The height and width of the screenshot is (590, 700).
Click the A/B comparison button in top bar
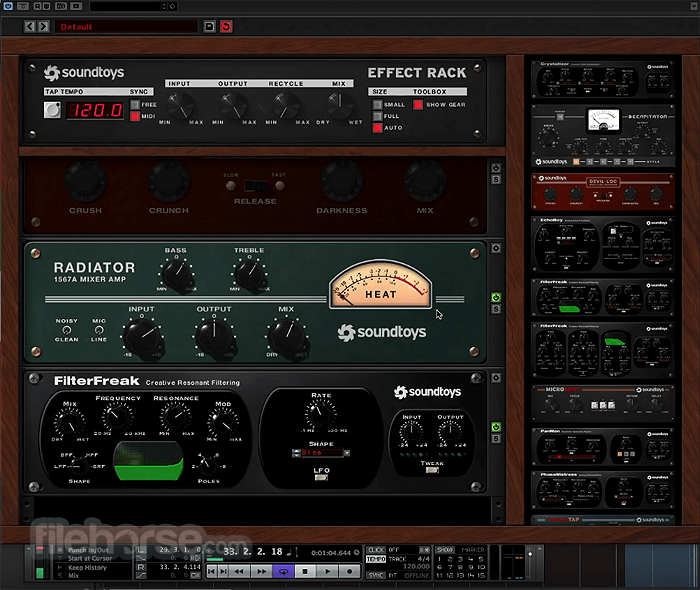(61, 6)
